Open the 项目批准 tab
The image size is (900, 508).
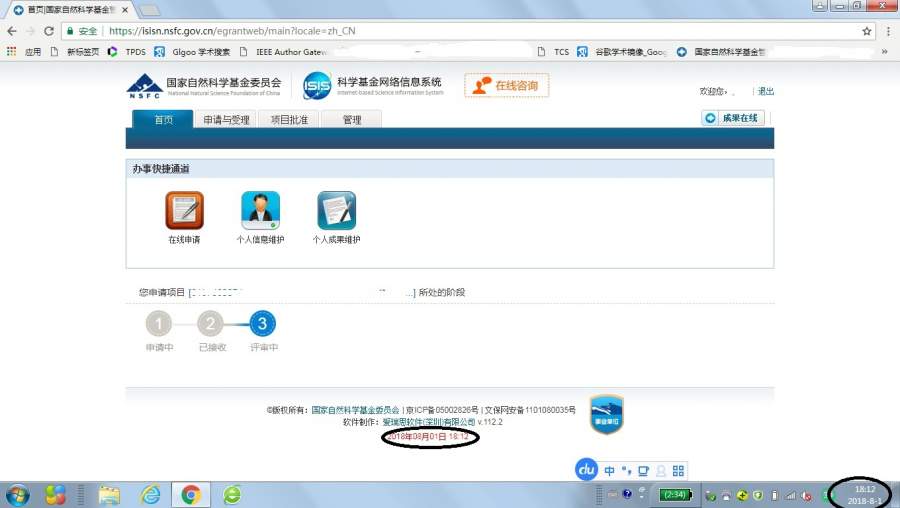point(289,119)
